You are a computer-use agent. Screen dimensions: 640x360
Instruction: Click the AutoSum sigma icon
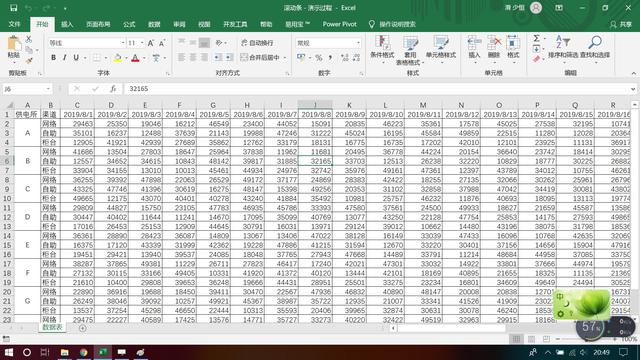tap(536, 38)
